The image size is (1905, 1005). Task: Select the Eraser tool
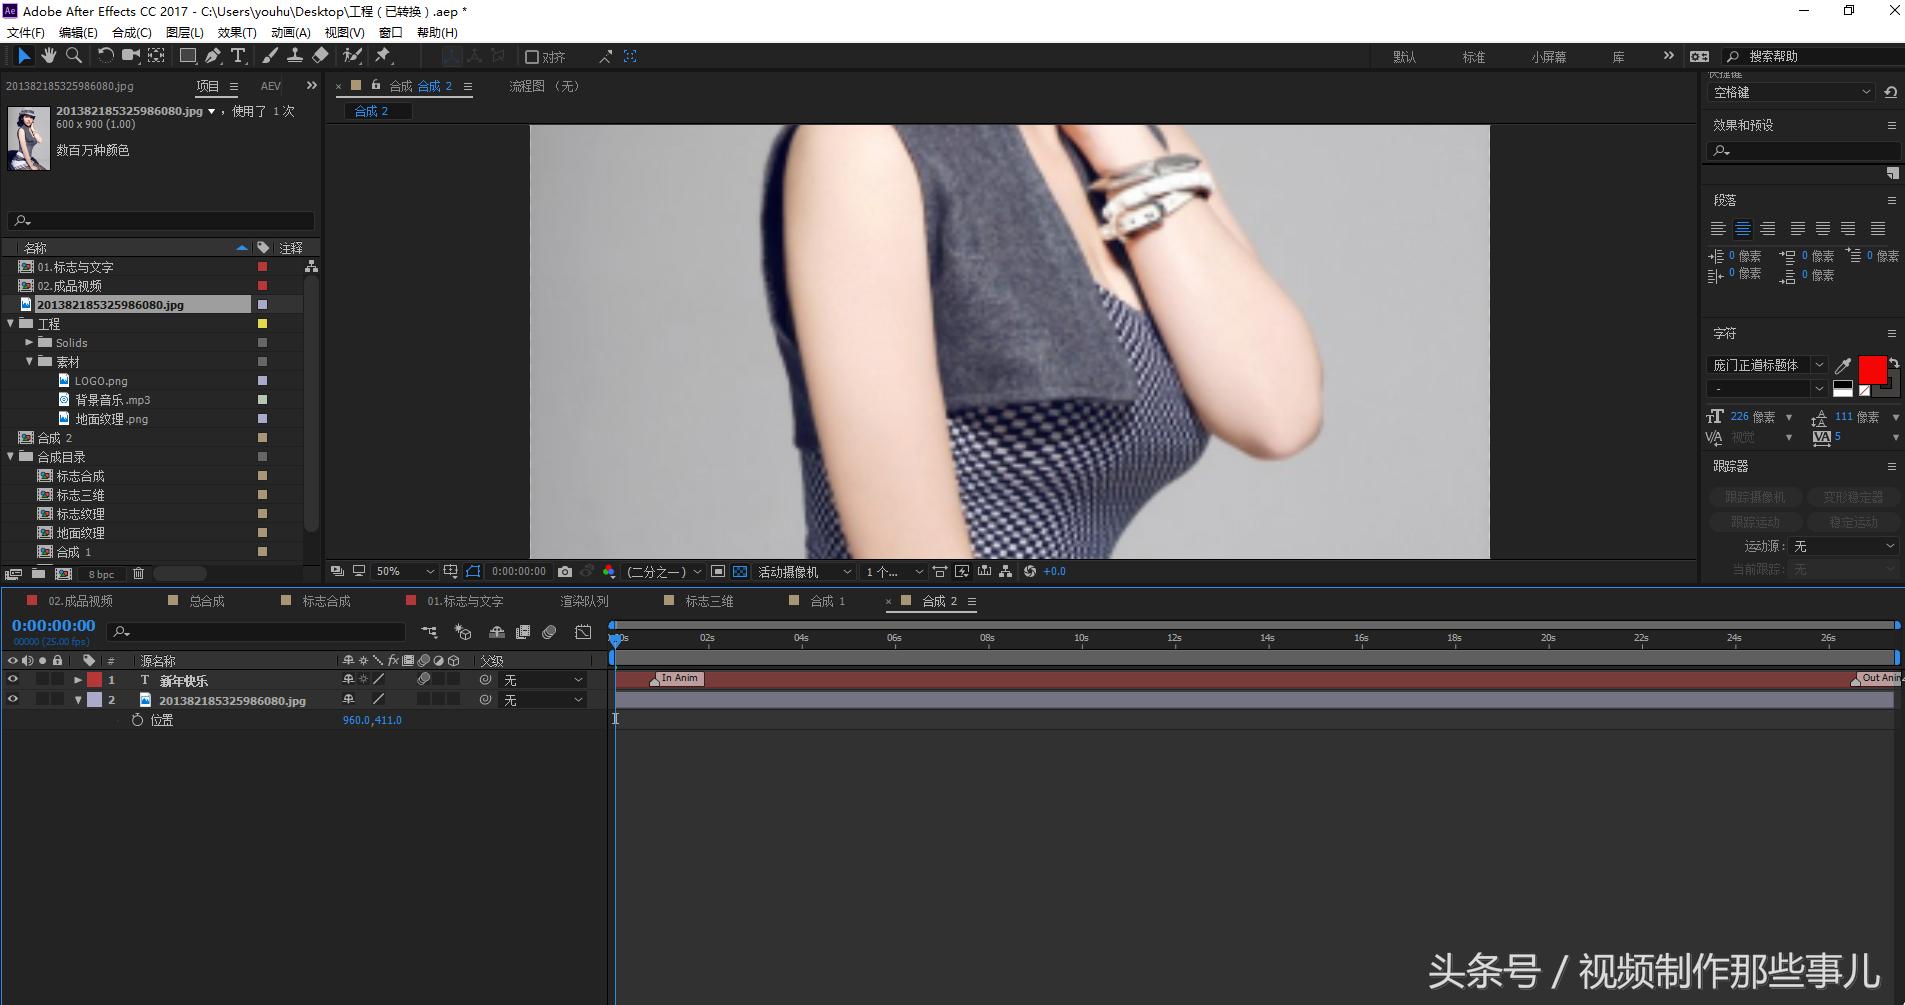(320, 56)
